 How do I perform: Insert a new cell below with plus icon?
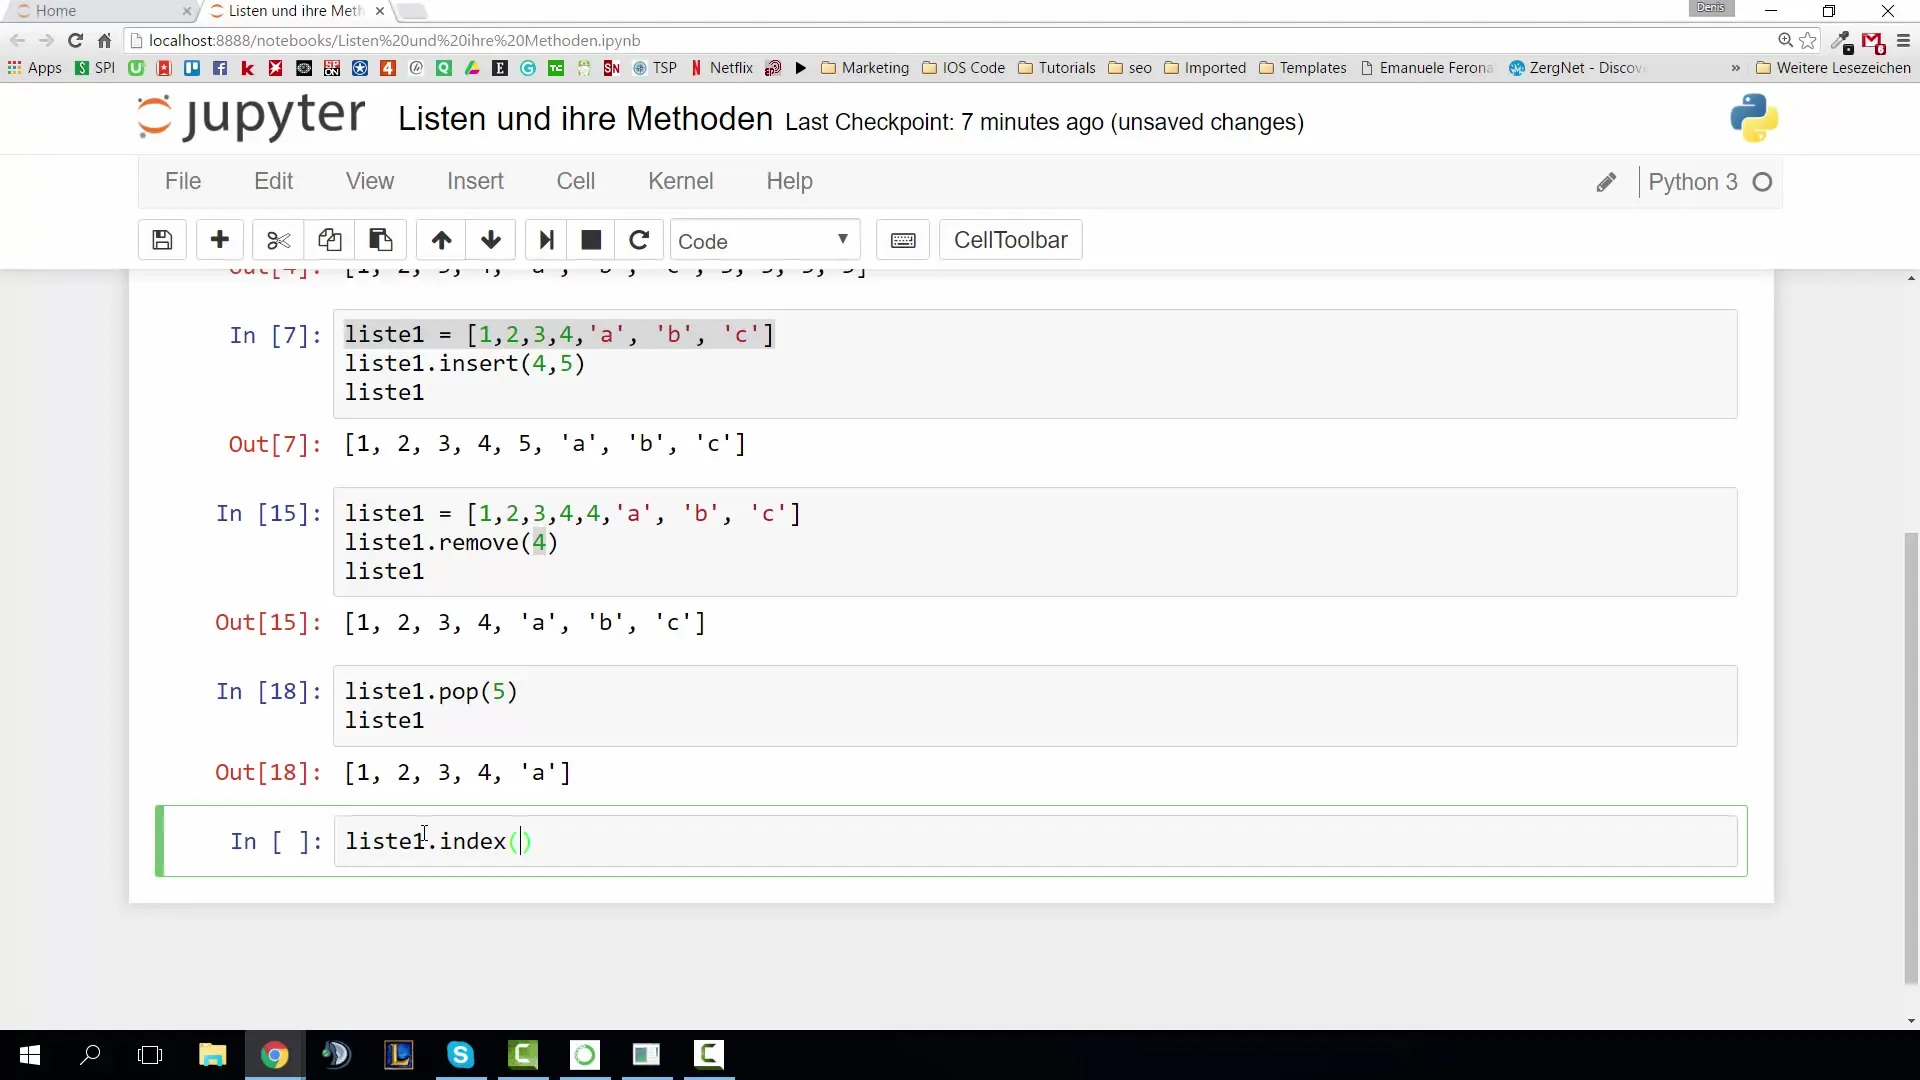pos(220,240)
